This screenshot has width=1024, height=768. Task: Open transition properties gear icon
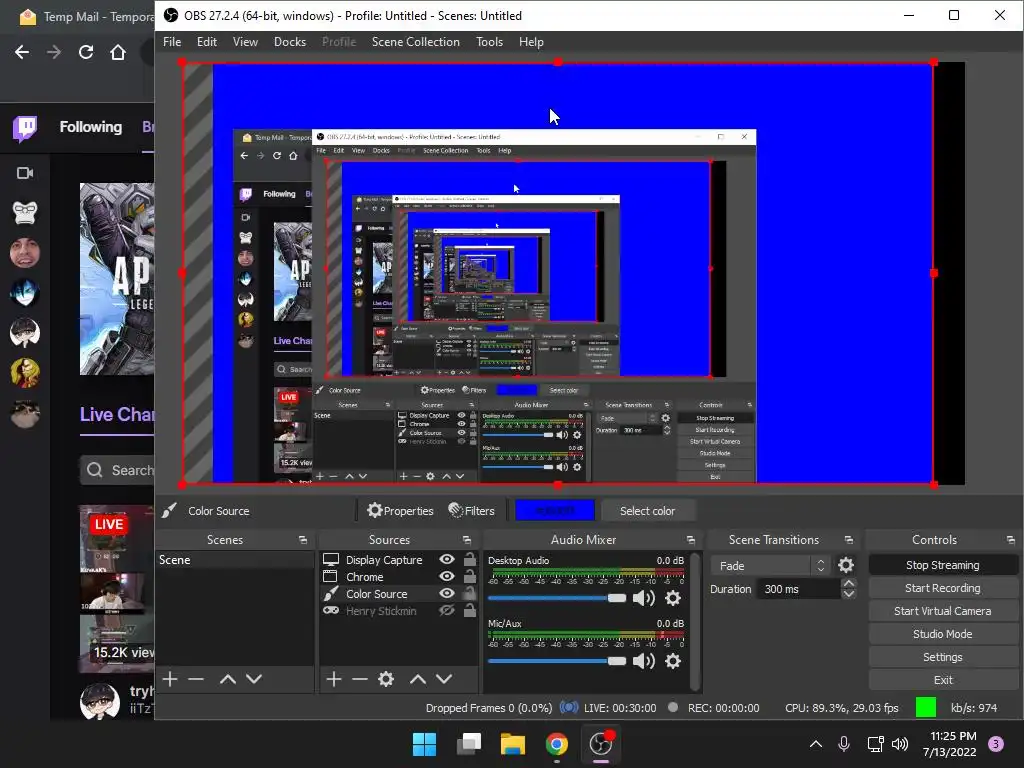pos(846,565)
